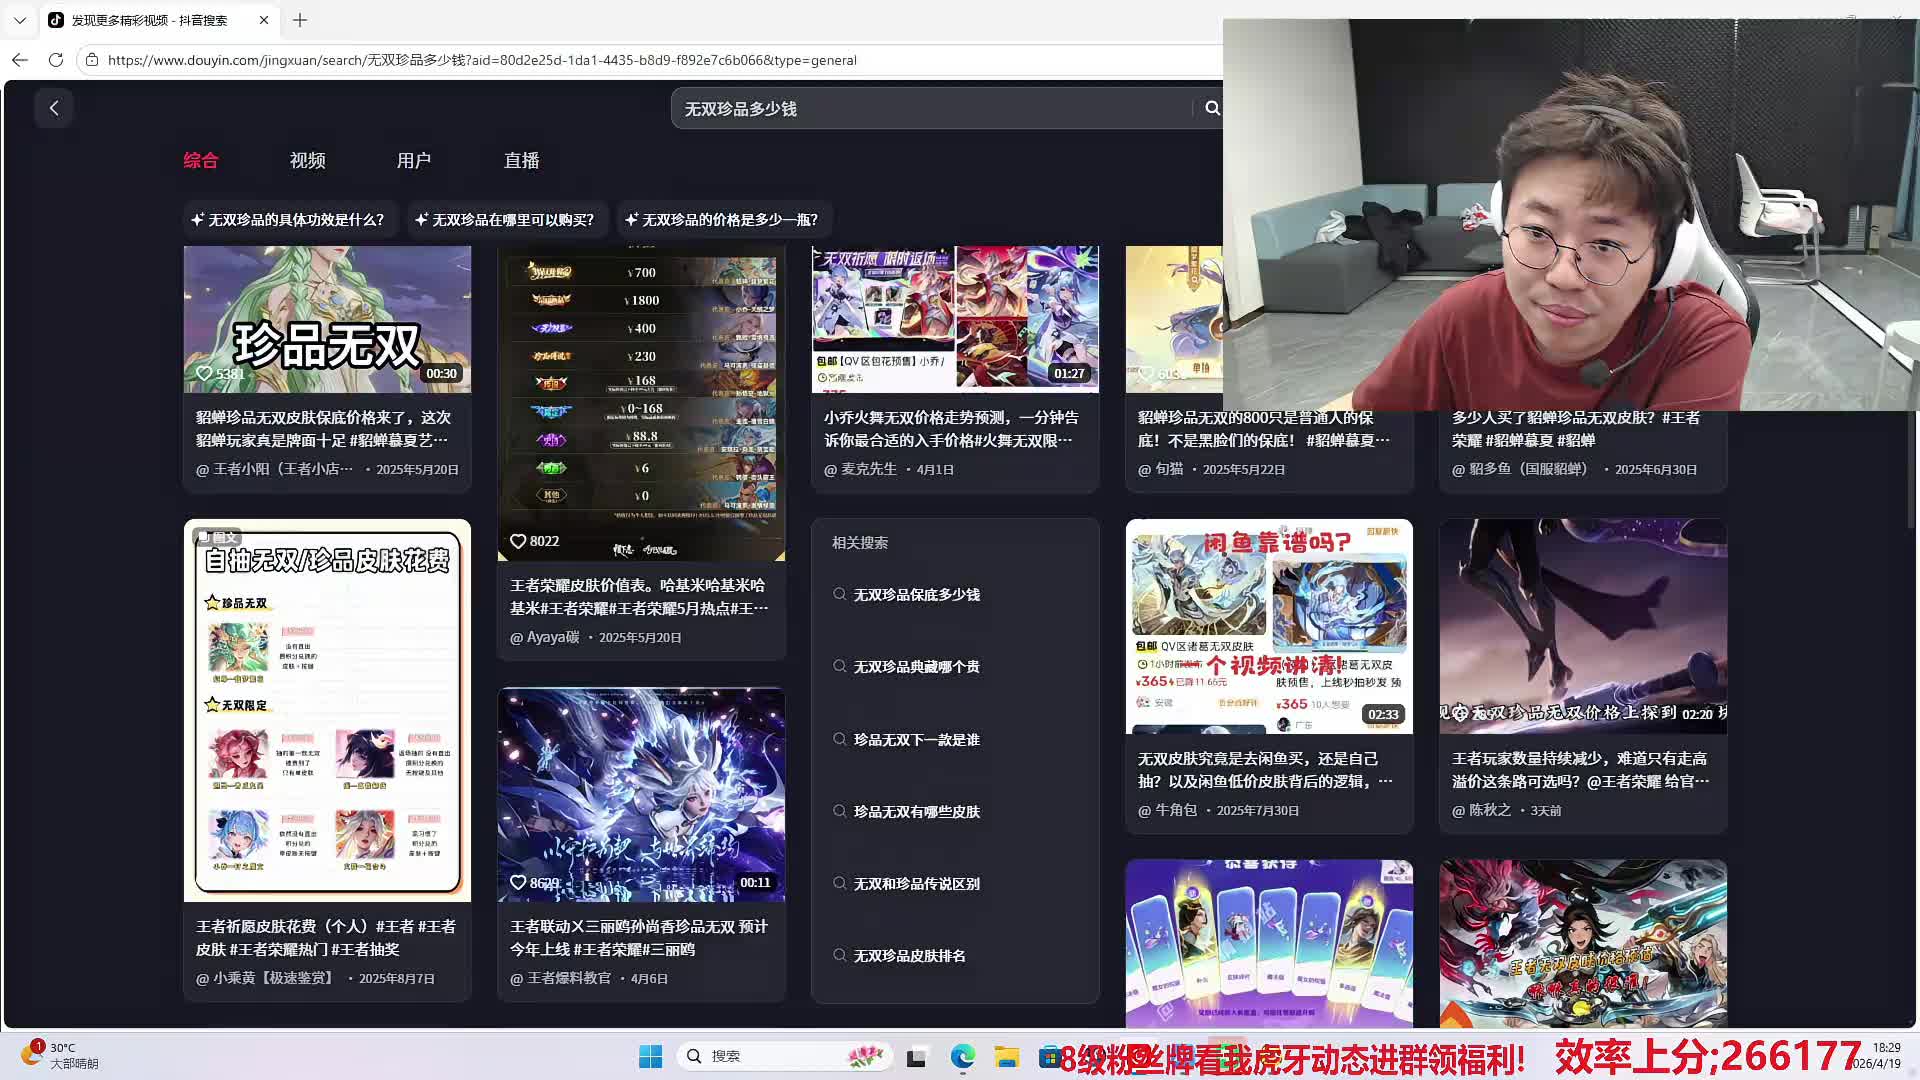The height and width of the screenshot is (1080, 1920).
Task: Open File Explorer from the taskbar
Action: tap(1006, 1056)
